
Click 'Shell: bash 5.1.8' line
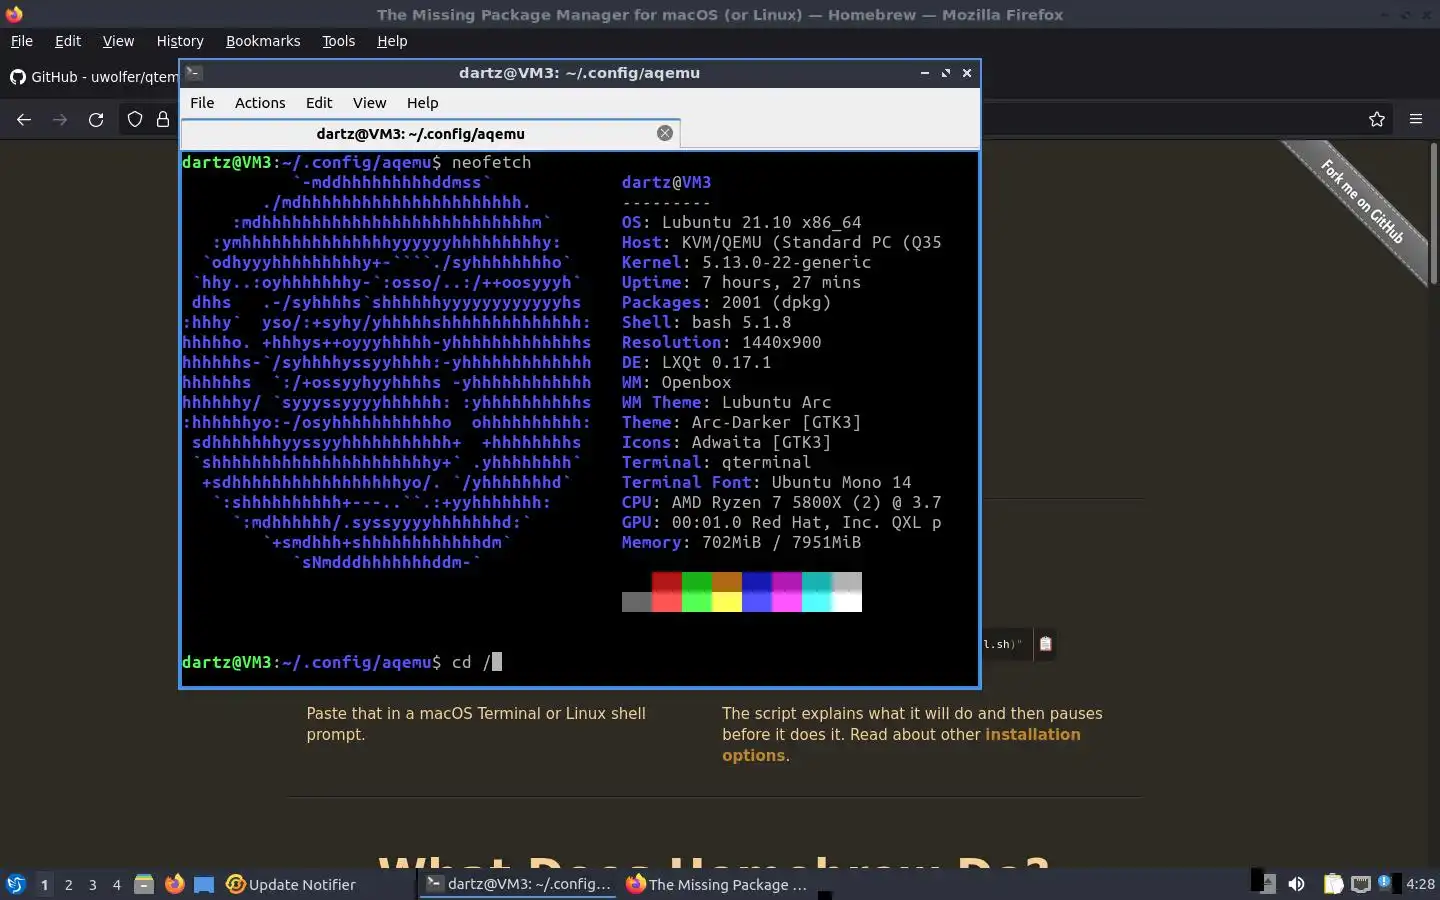(x=706, y=322)
